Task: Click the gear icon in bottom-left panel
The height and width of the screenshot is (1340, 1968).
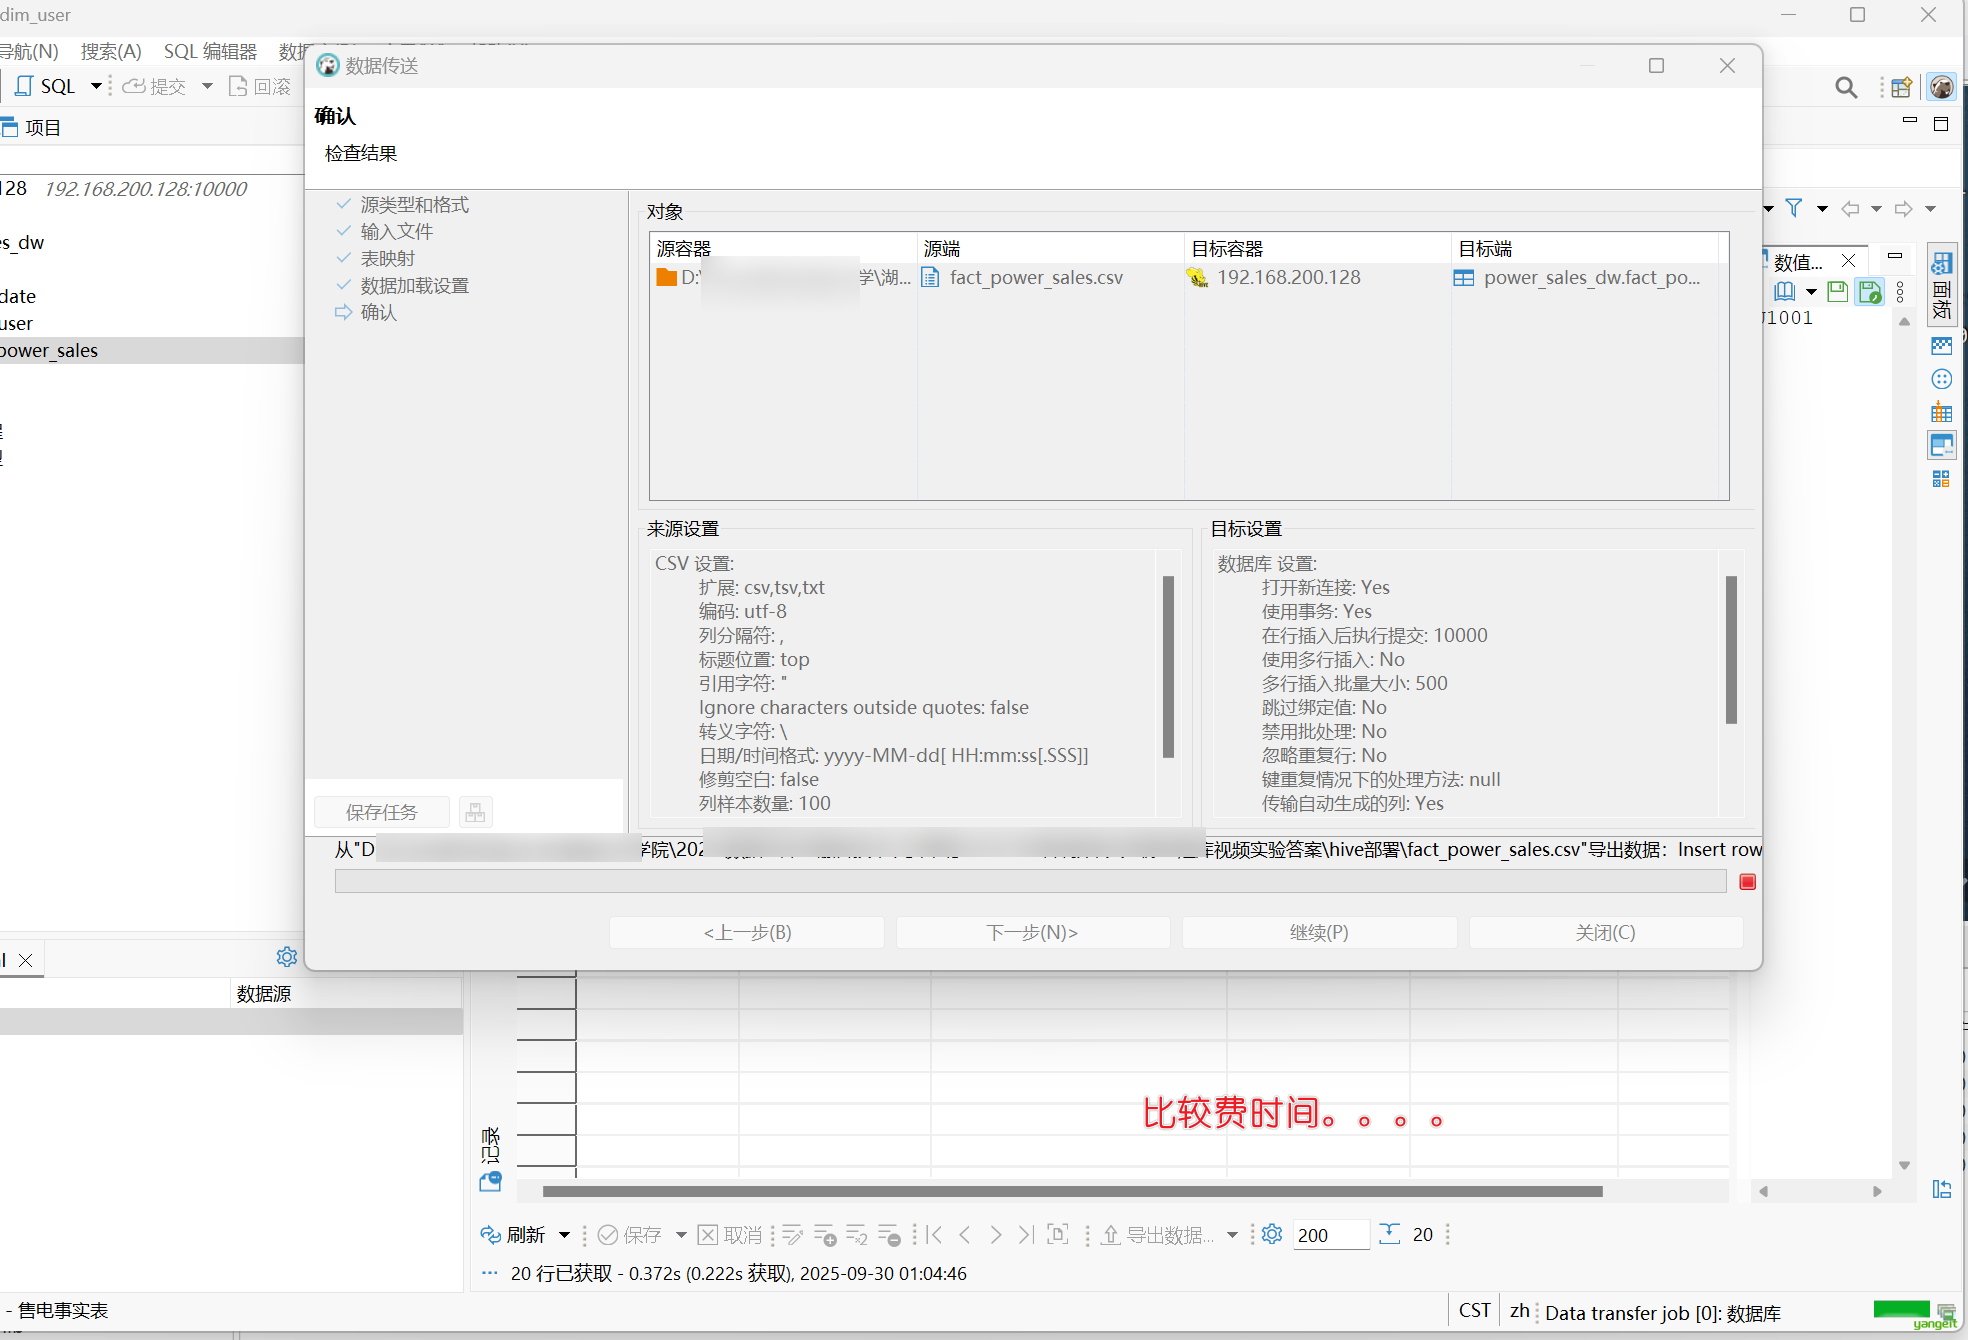Action: click(286, 957)
